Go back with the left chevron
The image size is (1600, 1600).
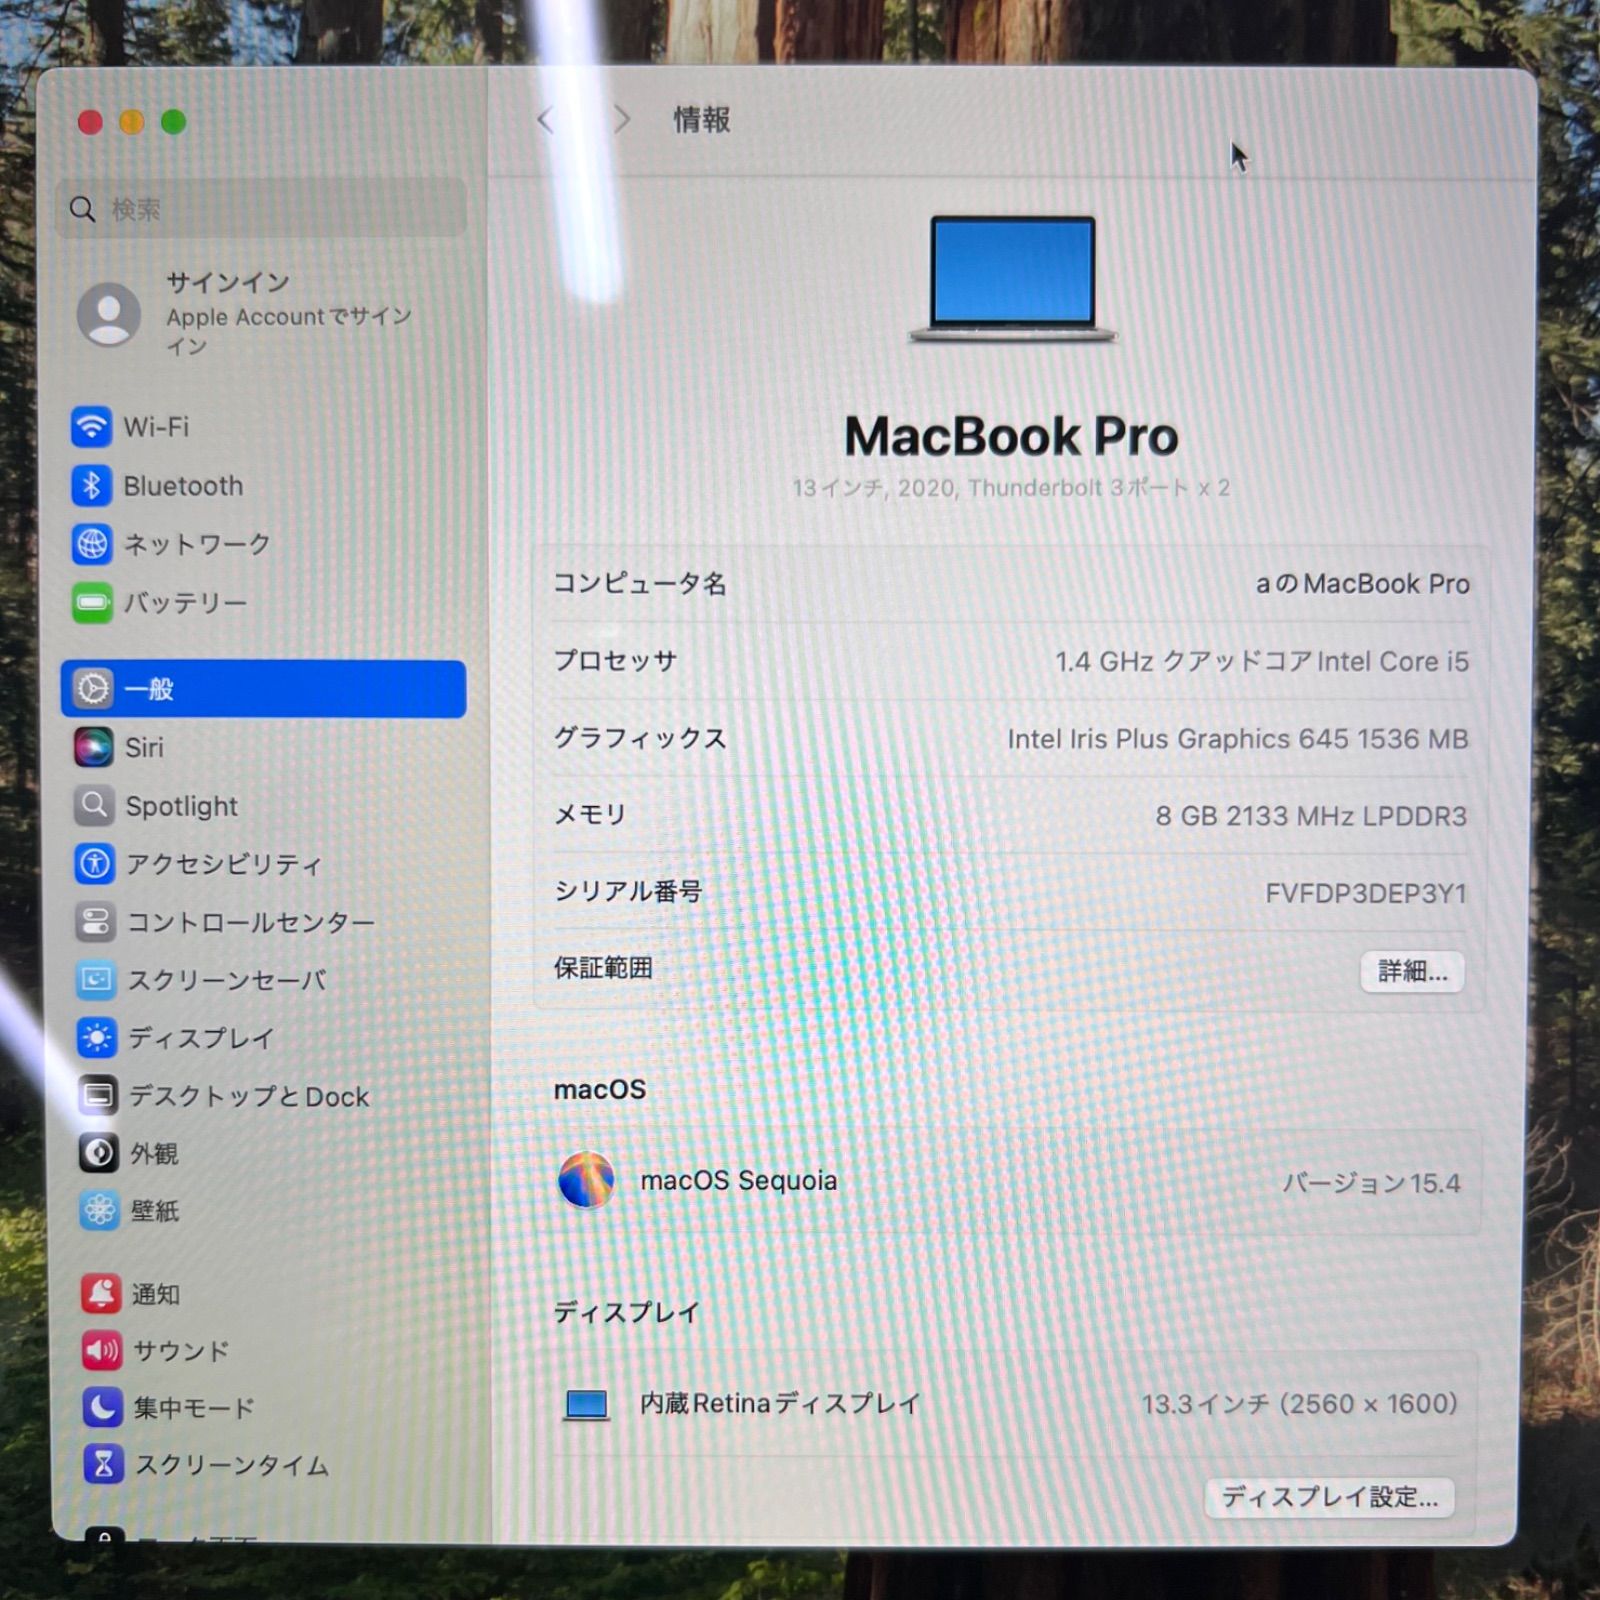pos(545,121)
